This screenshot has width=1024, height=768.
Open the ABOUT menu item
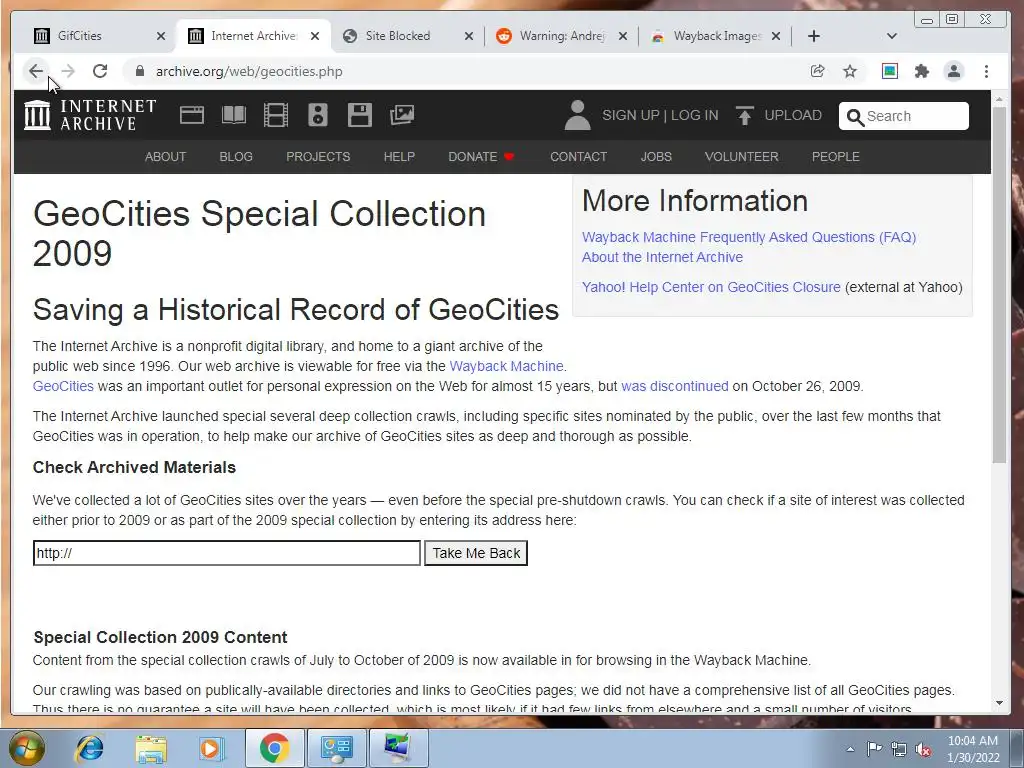pyautogui.click(x=165, y=157)
